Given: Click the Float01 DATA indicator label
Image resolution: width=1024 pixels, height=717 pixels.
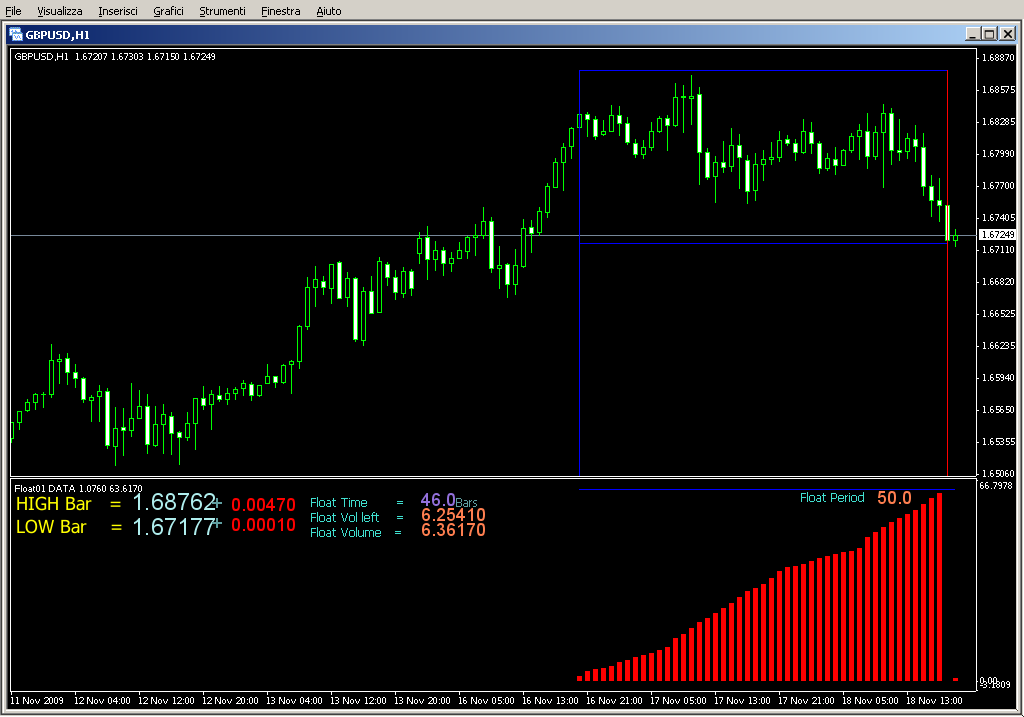Looking at the screenshot, I should tap(78, 488).
